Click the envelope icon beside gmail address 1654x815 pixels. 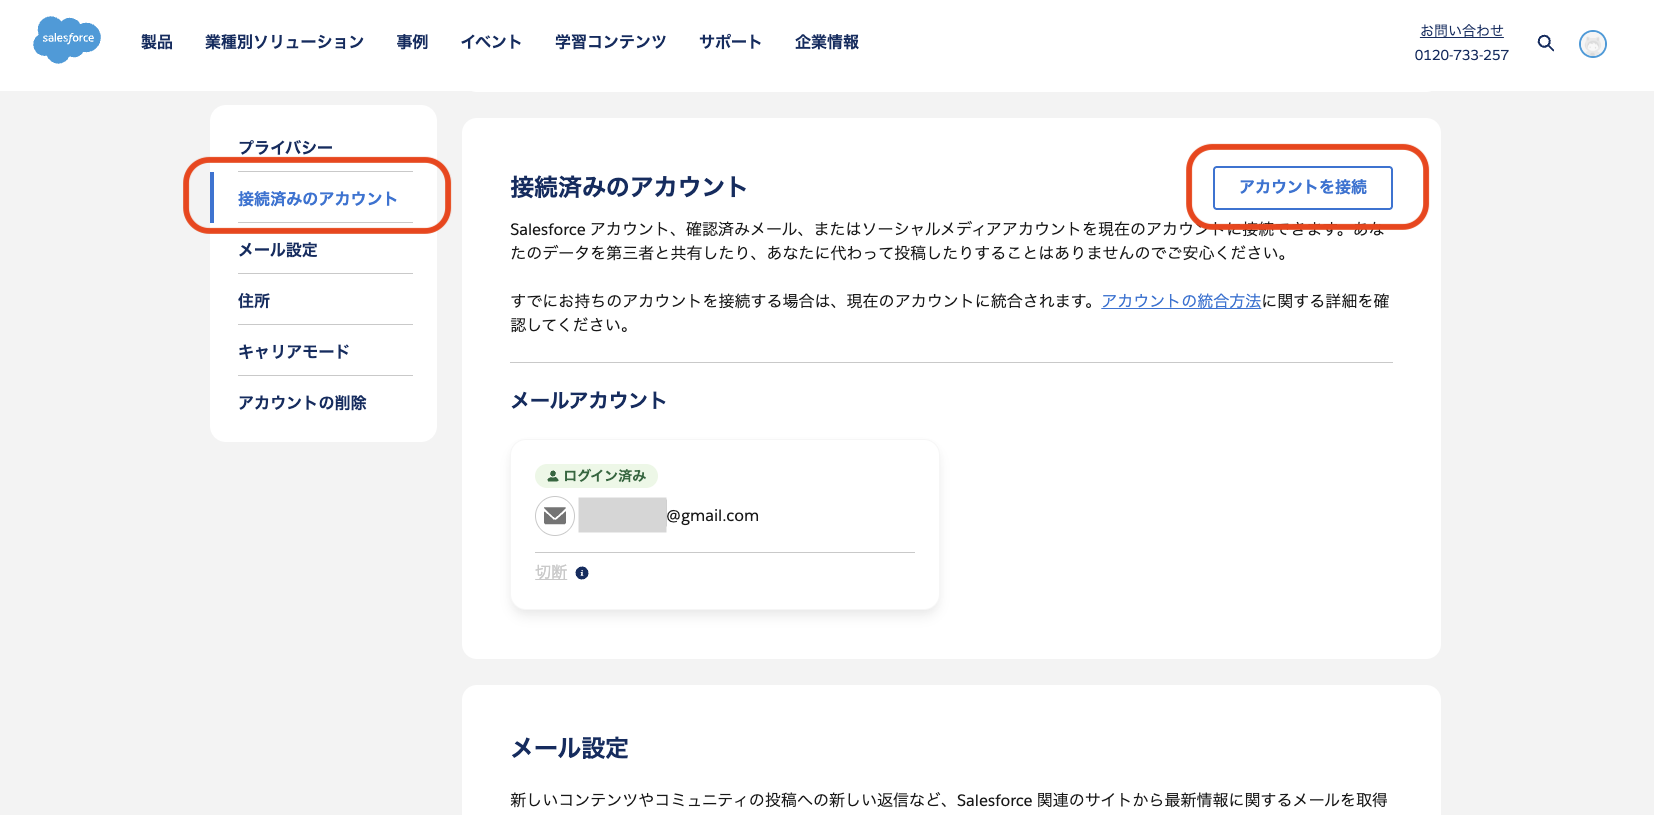[555, 516]
